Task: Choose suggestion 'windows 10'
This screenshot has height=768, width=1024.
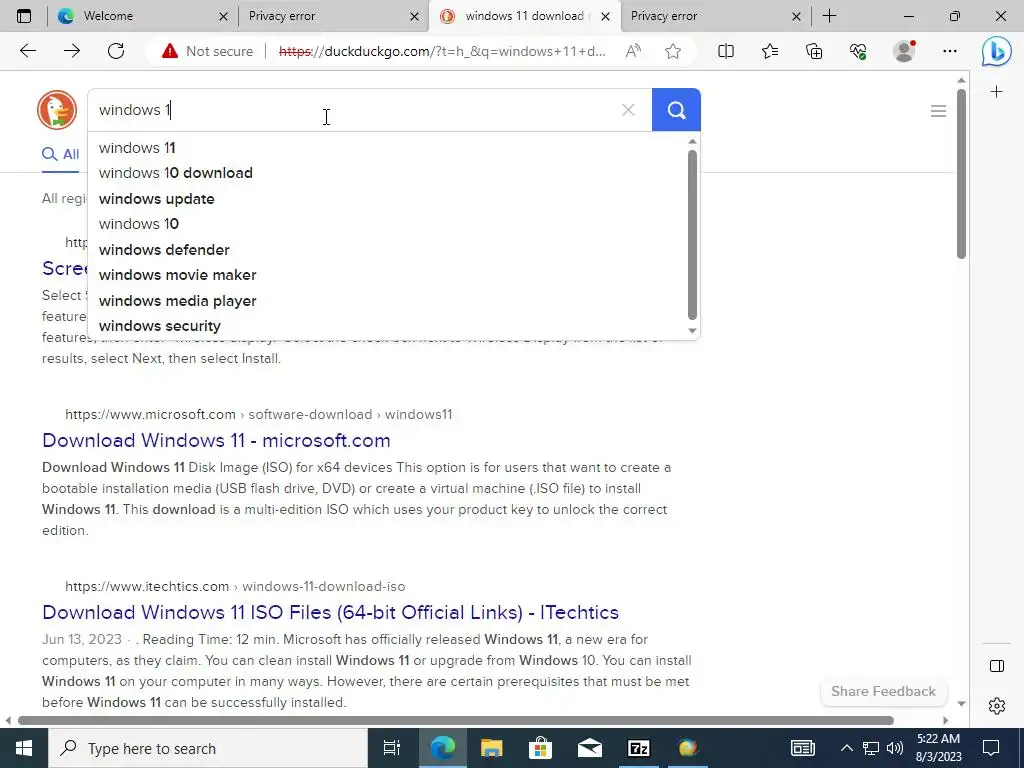Action: click(389, 224)
